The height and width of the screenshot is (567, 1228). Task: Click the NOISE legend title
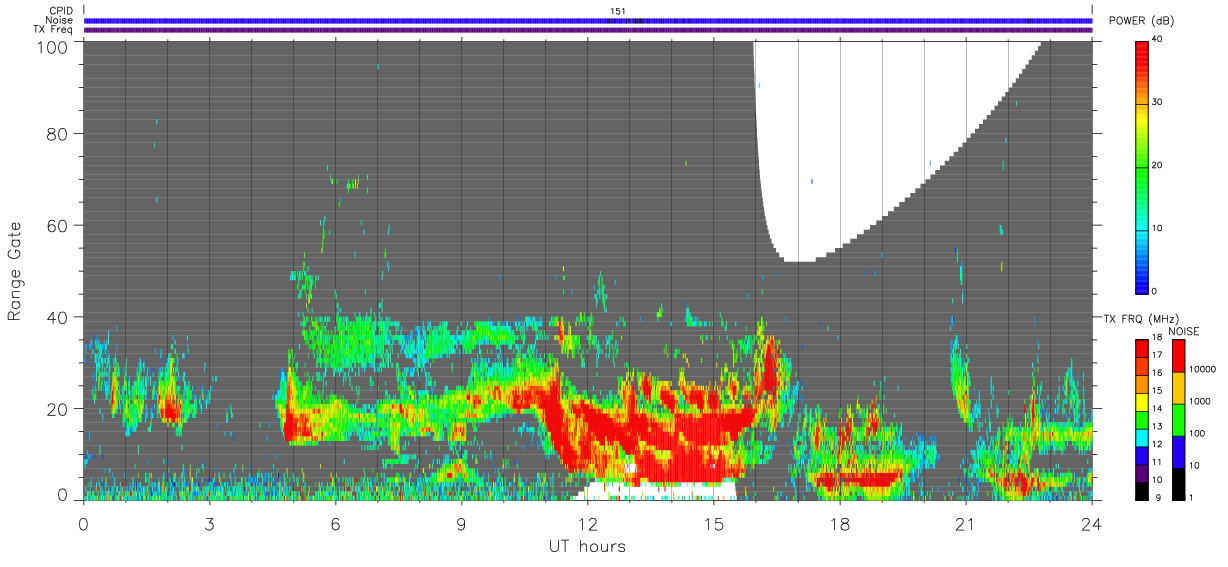point(1183,331)
